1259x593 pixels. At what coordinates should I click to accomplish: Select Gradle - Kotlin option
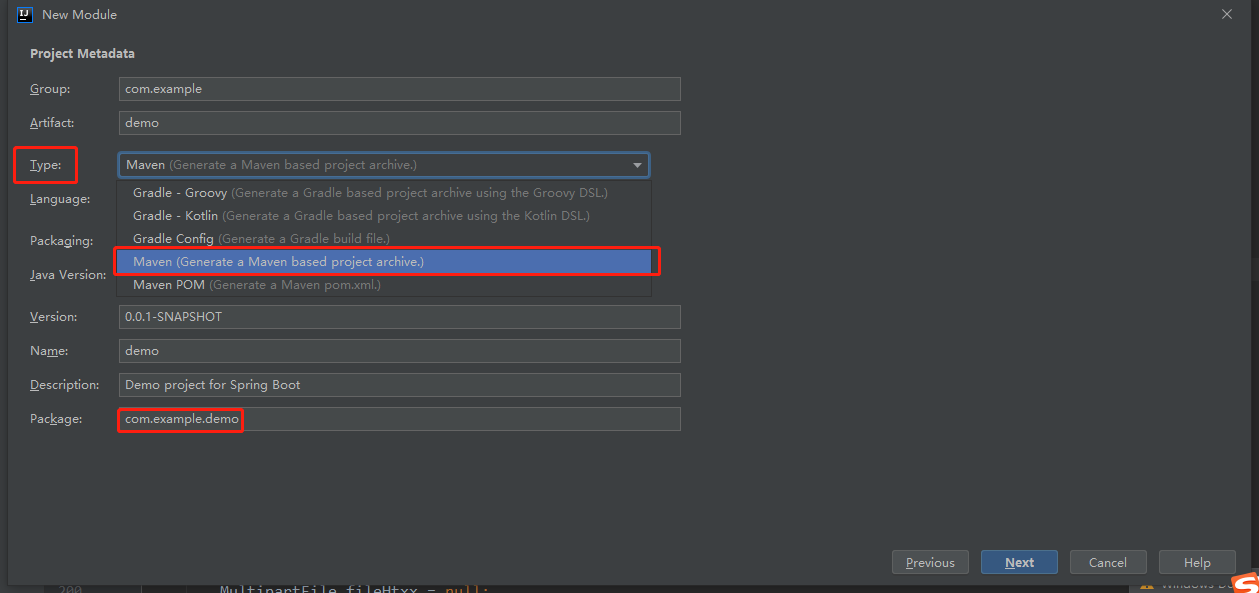[x=384, y=216]
